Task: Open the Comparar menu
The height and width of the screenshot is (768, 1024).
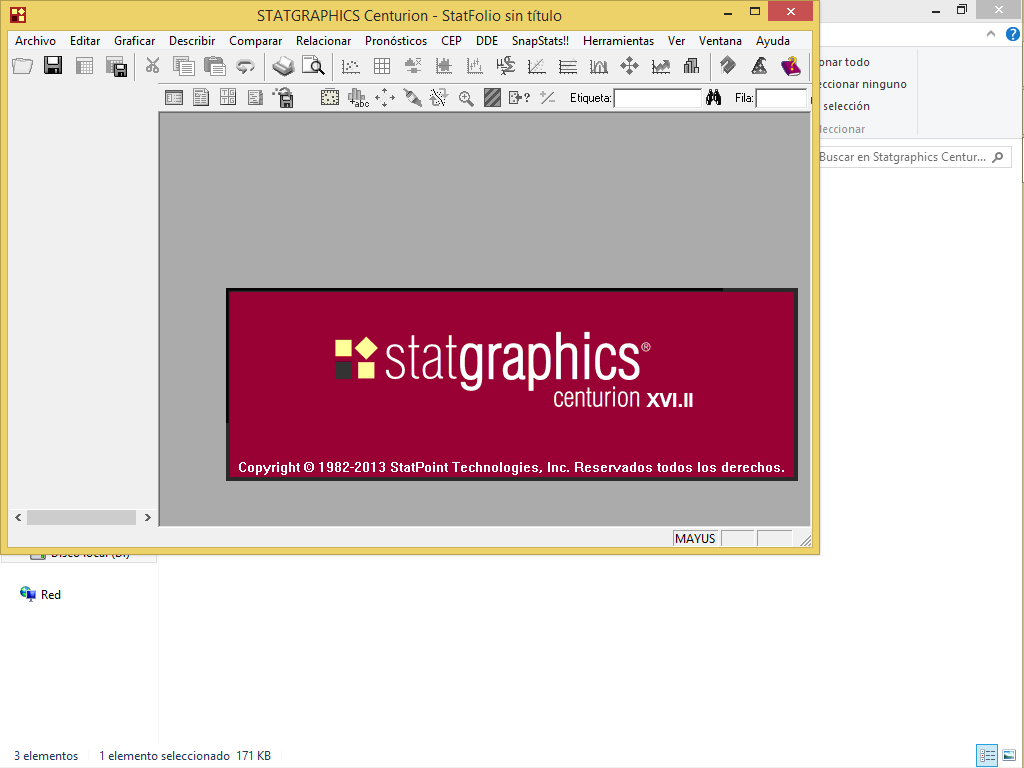Action: click(x=255, y=40)
